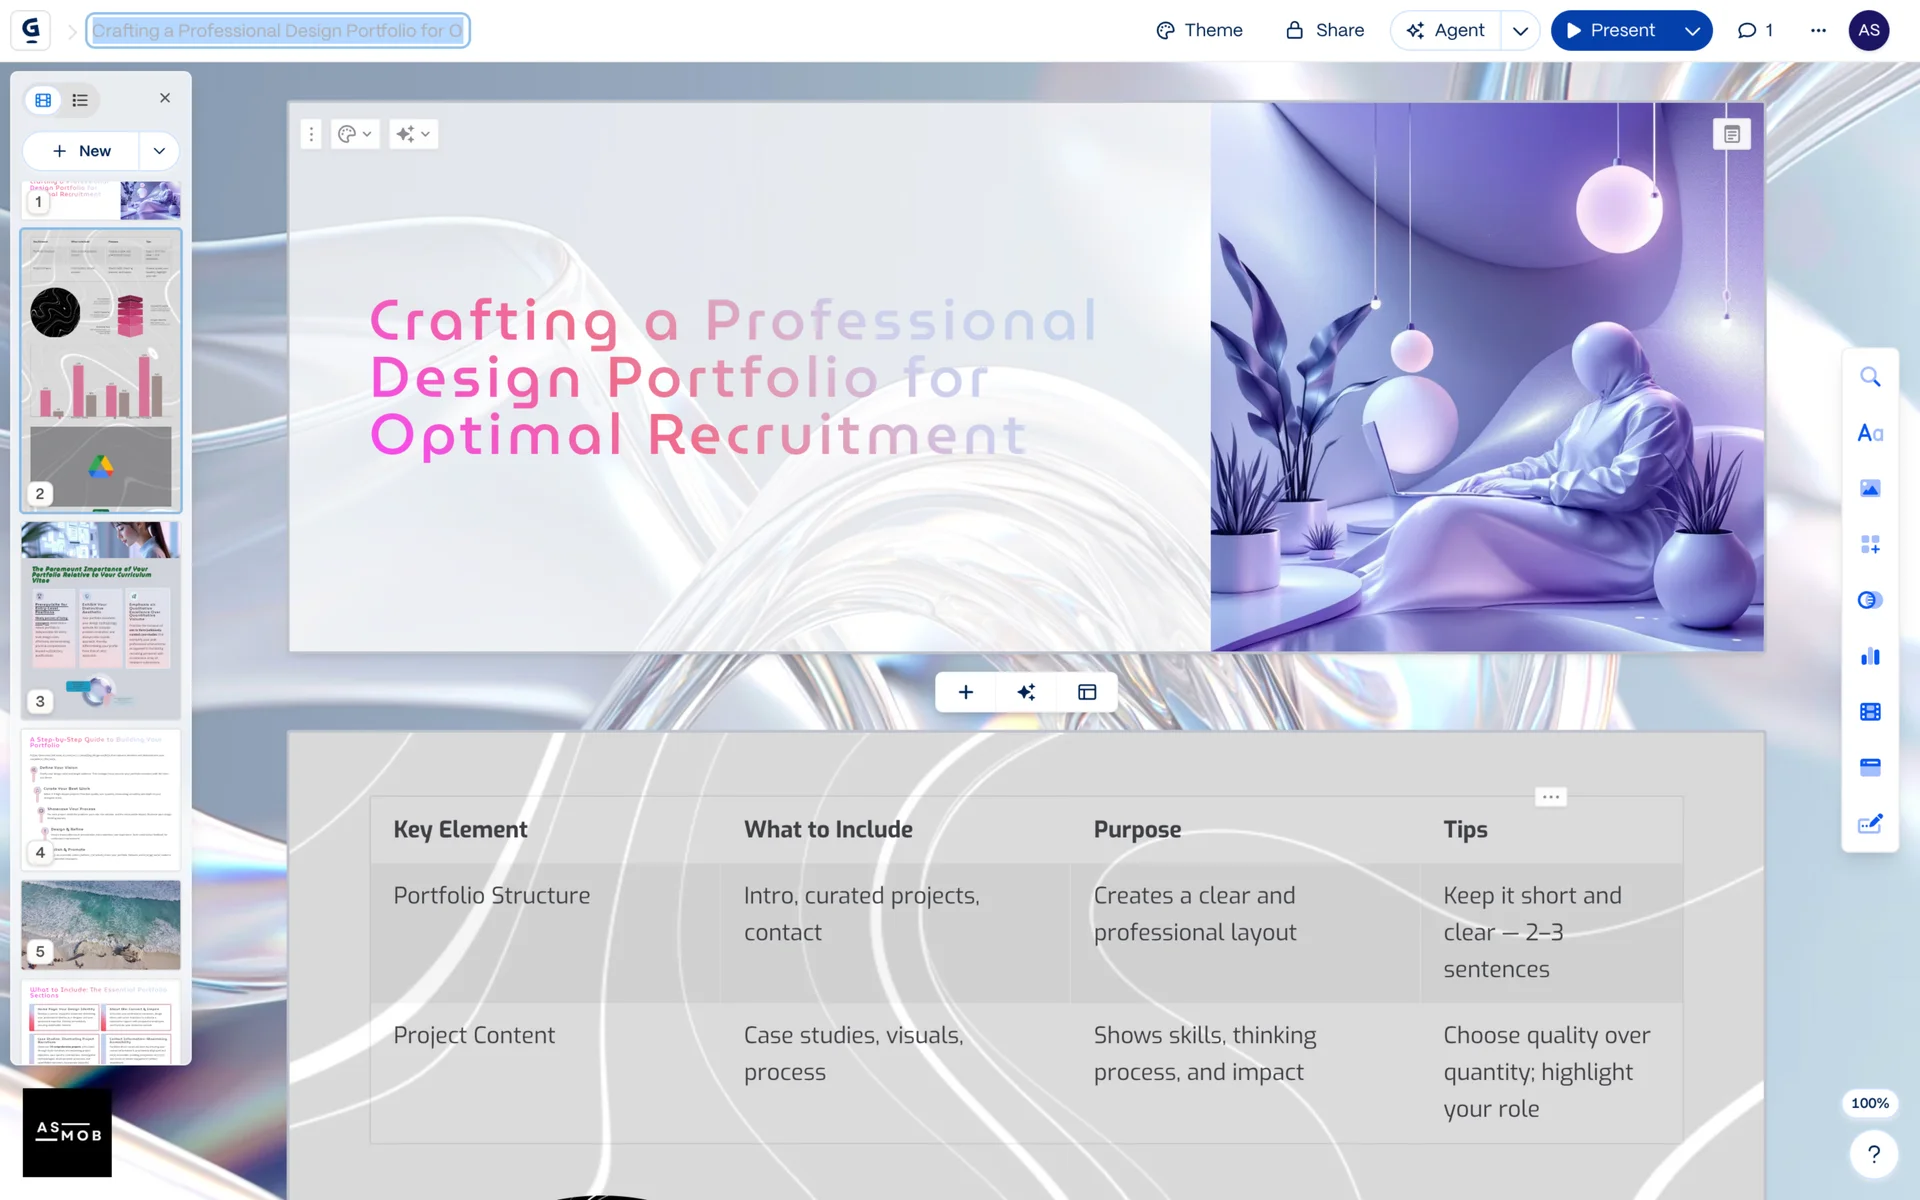Open the more options ellipsis menu
This screenshot has height=1200, width=1920.
[1818, 30]
